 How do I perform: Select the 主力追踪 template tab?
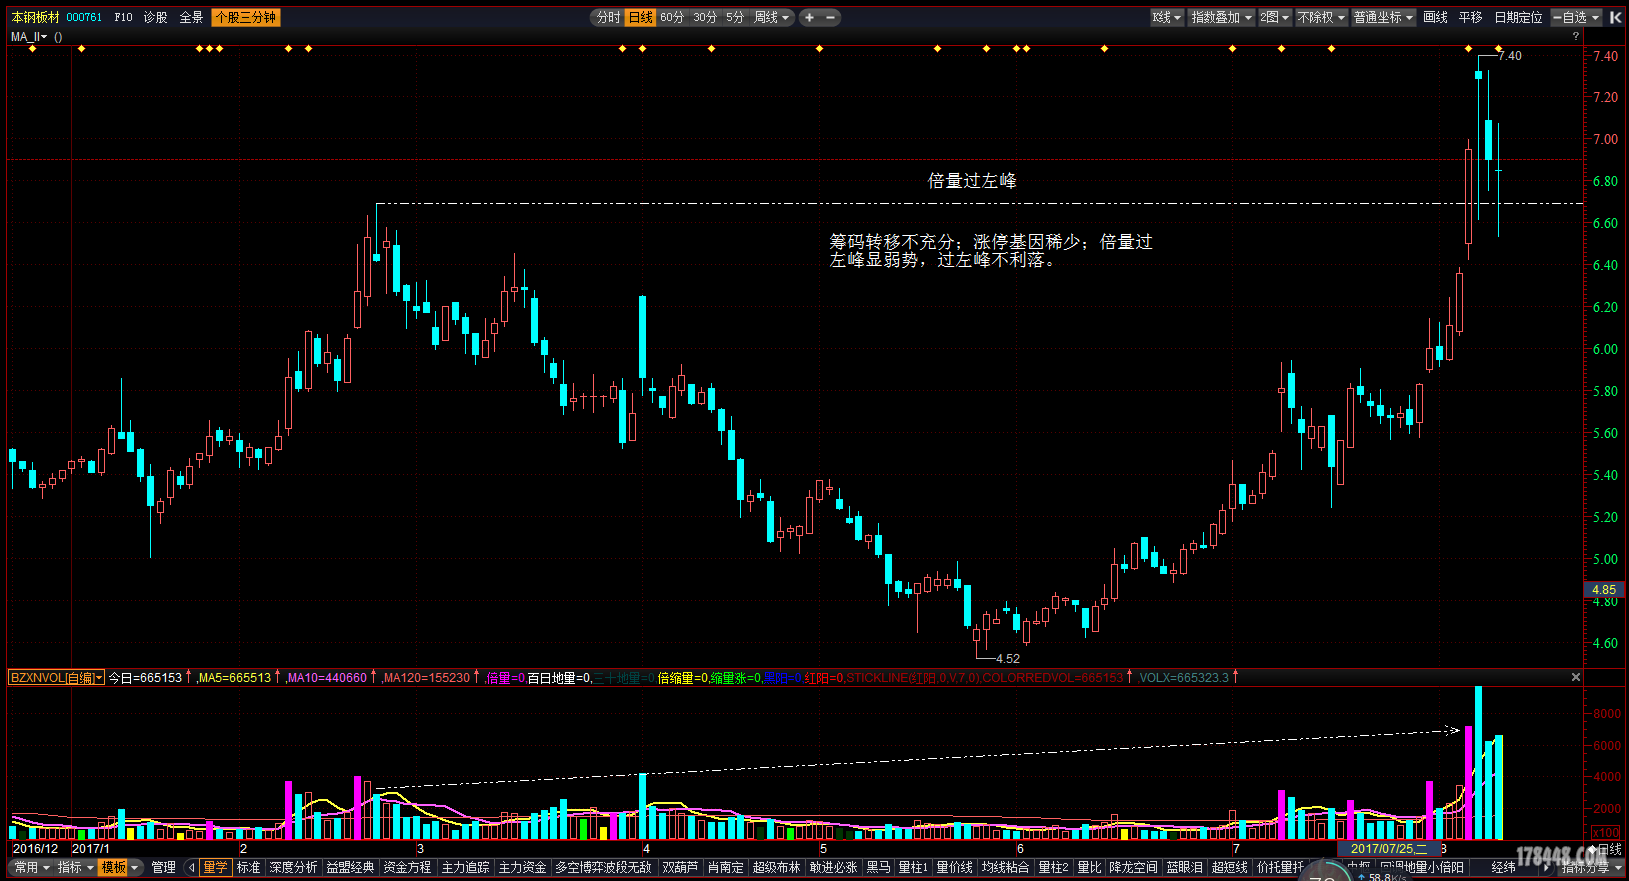[465, 867]
